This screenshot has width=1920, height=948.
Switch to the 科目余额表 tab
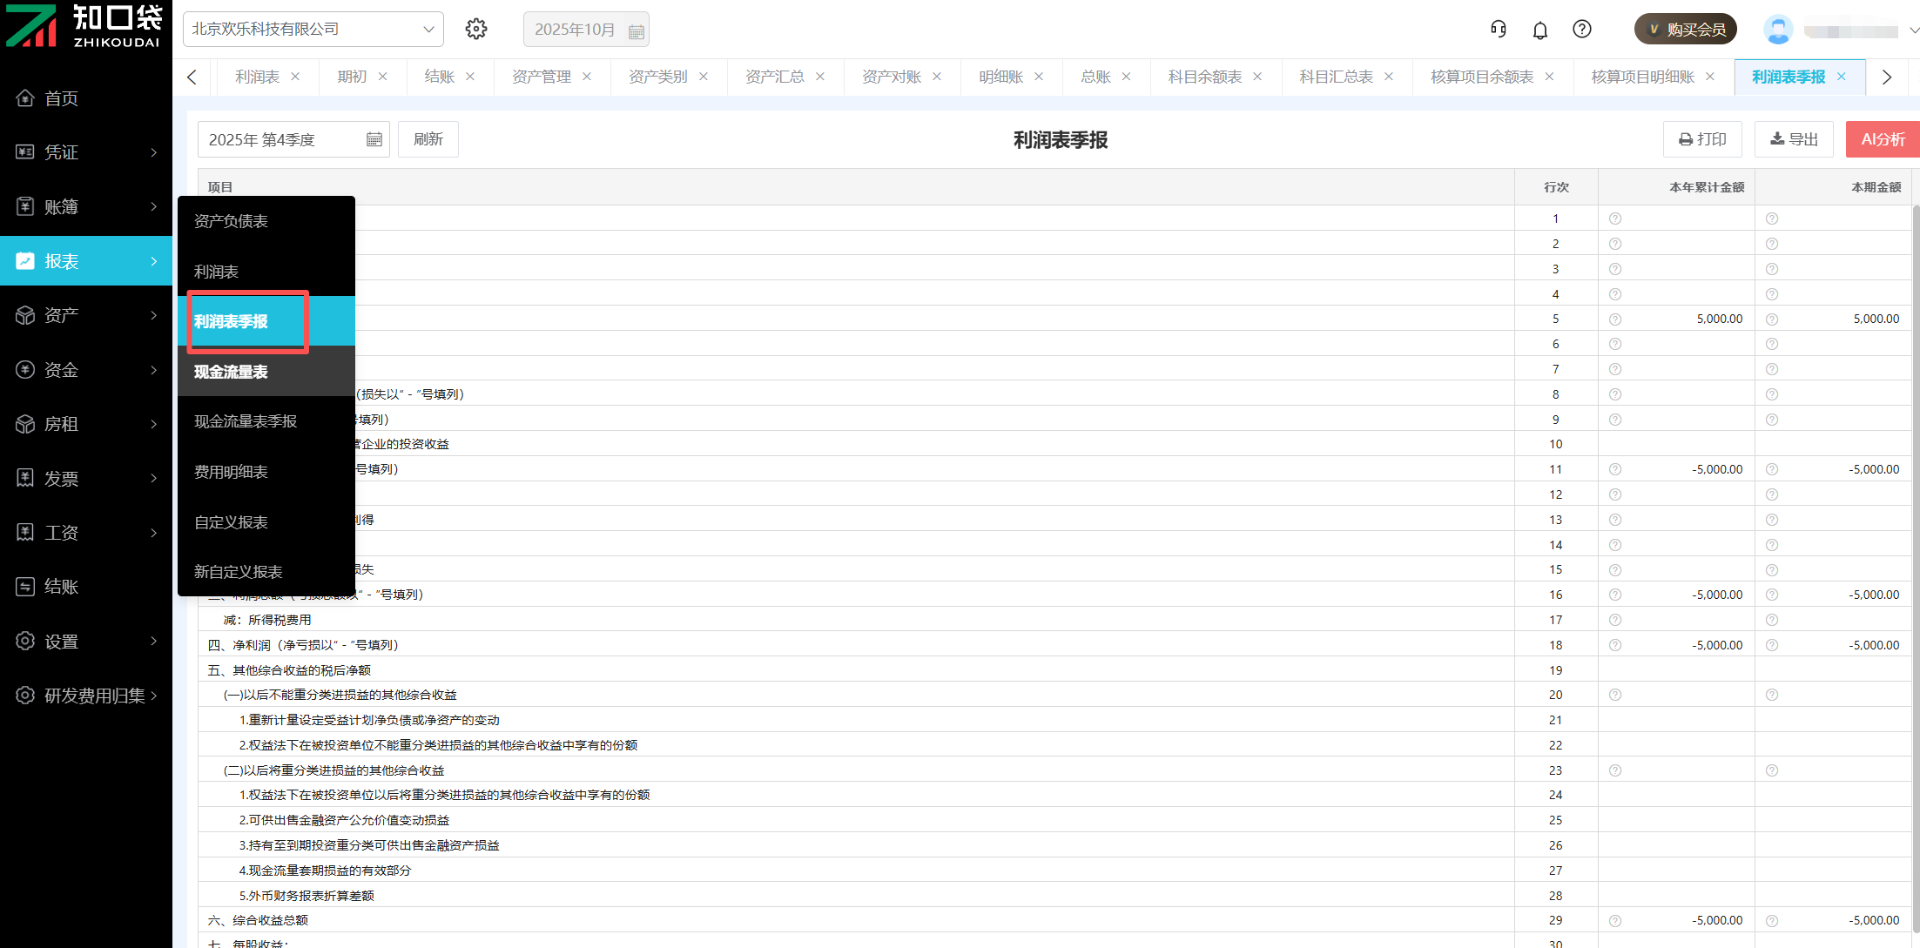point(1204,77)
